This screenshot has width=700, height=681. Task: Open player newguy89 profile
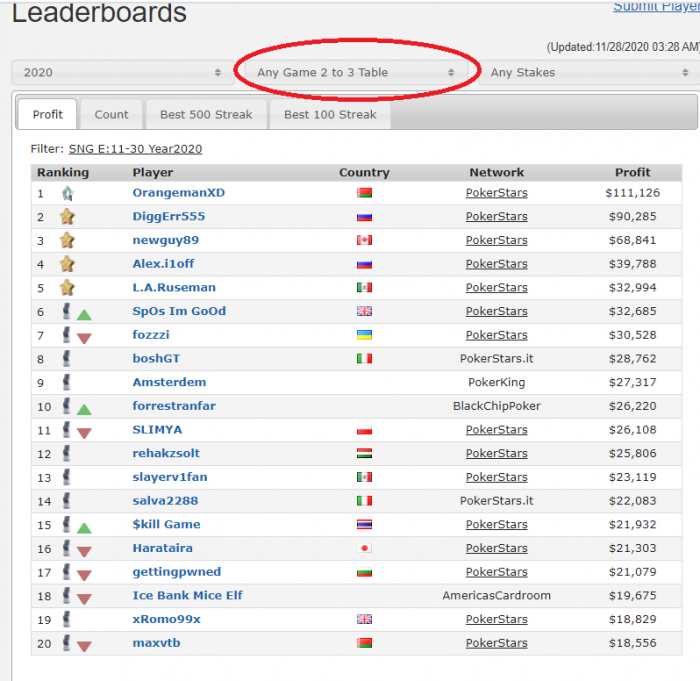(166, 240)
